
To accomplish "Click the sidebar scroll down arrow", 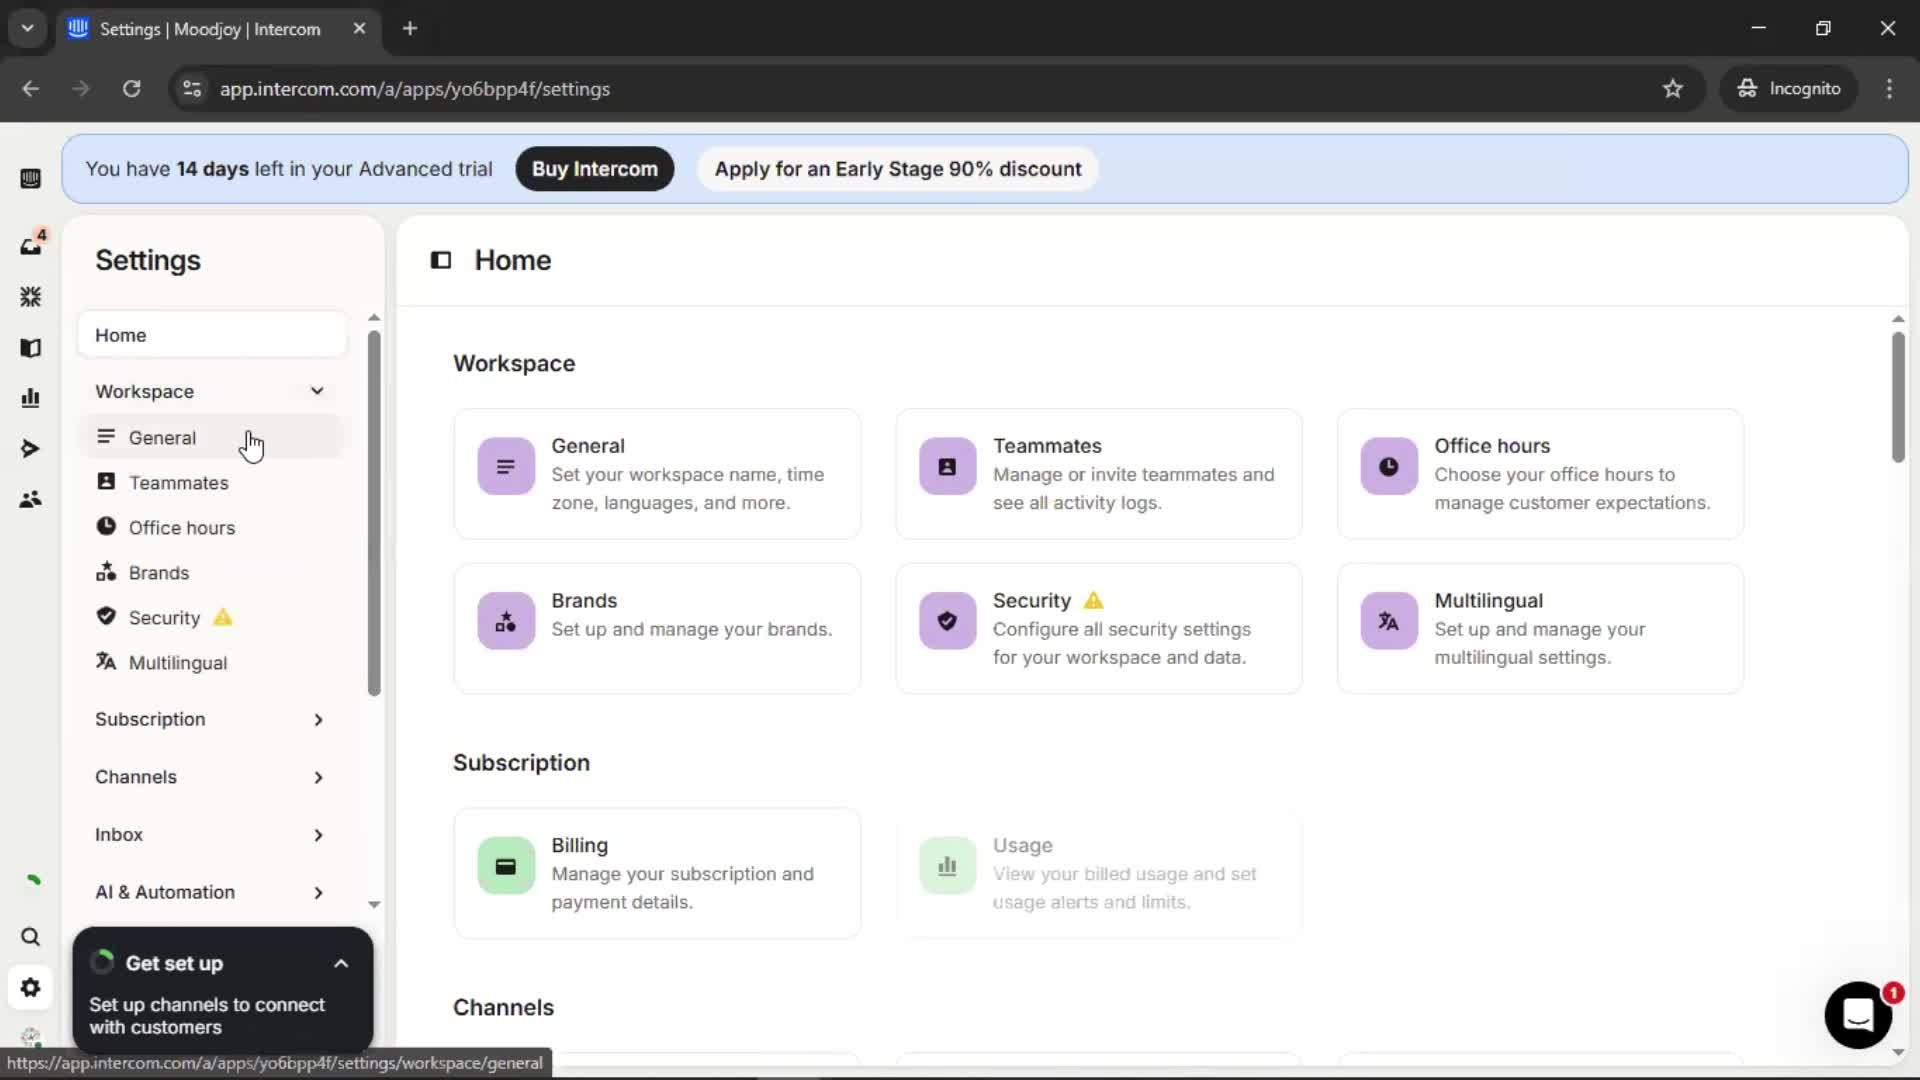I will [374, 904].
